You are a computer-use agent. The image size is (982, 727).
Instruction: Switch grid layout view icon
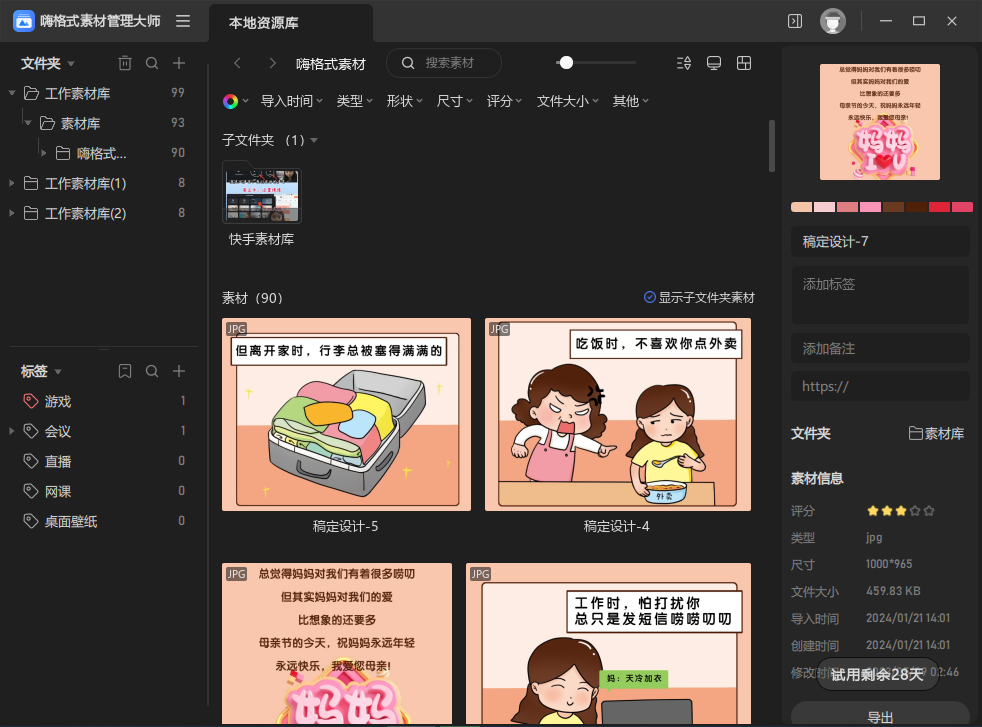pyautogui.click(x=744, y=63)
